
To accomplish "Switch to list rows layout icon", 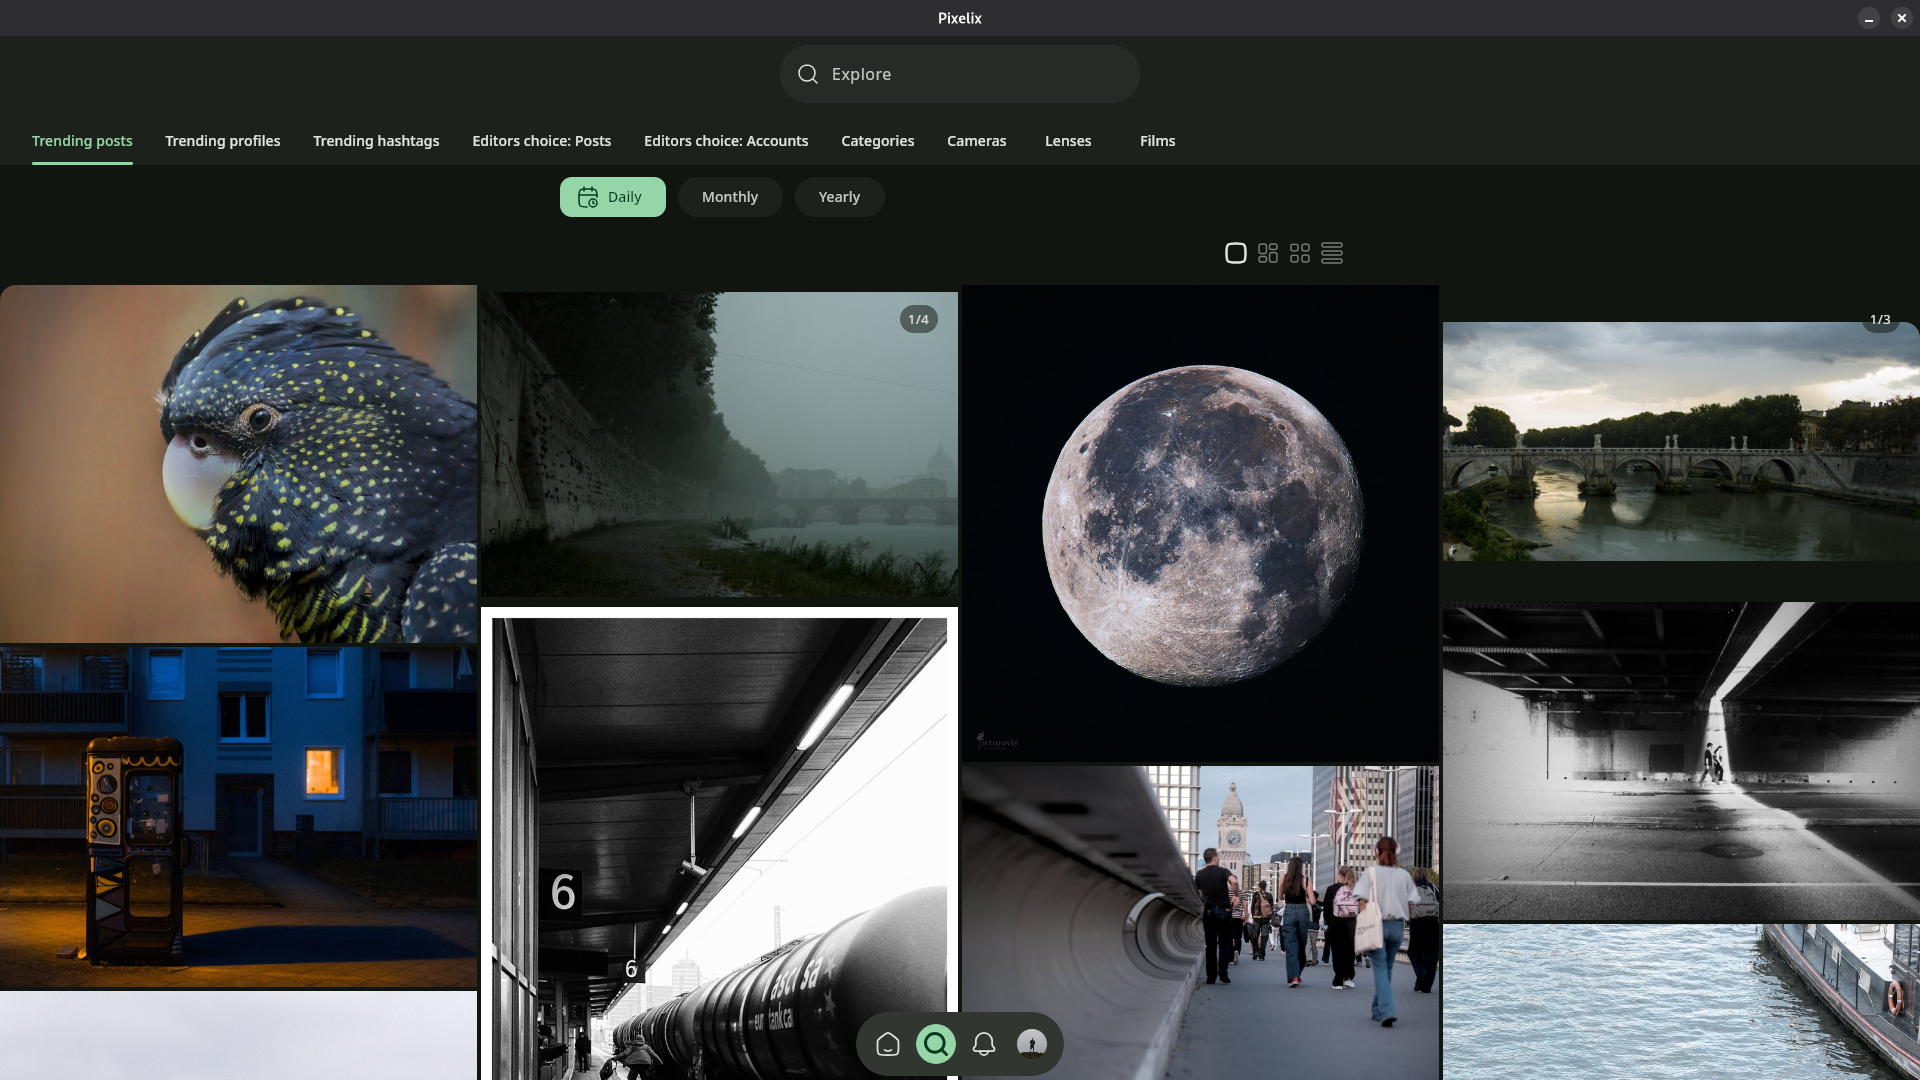I will tap(1332, 253).
